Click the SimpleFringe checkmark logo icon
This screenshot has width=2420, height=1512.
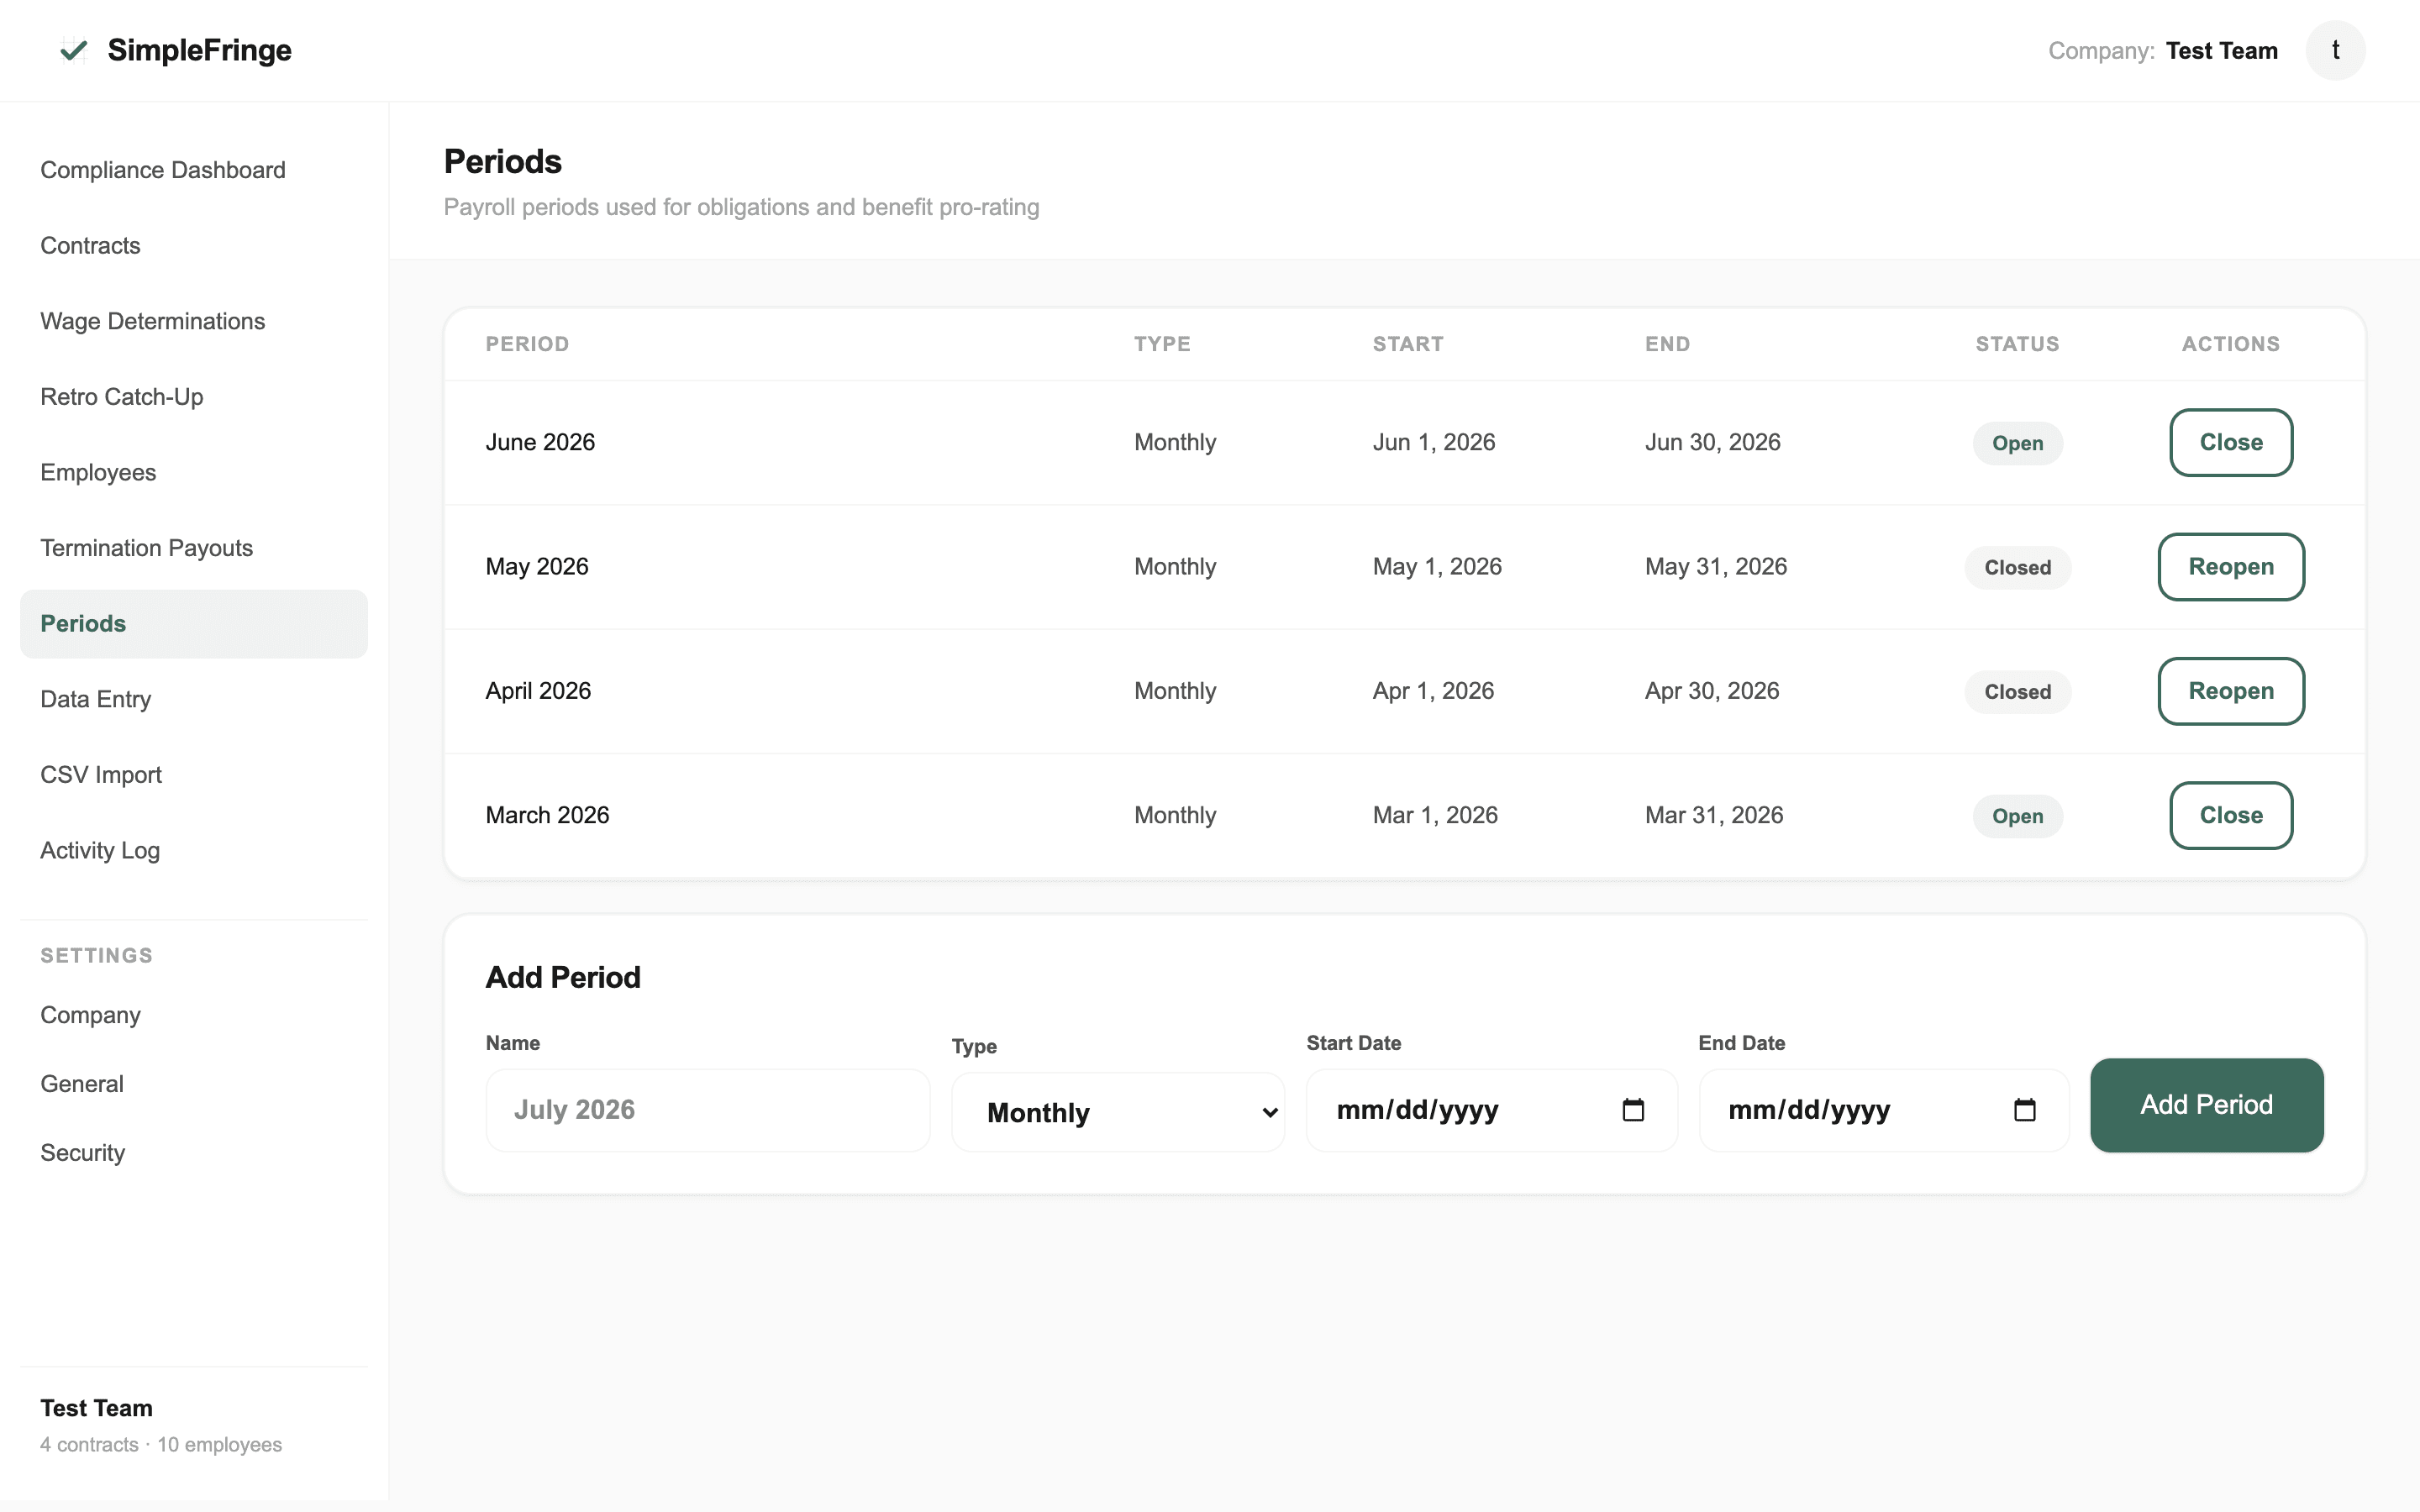(73, 50)
